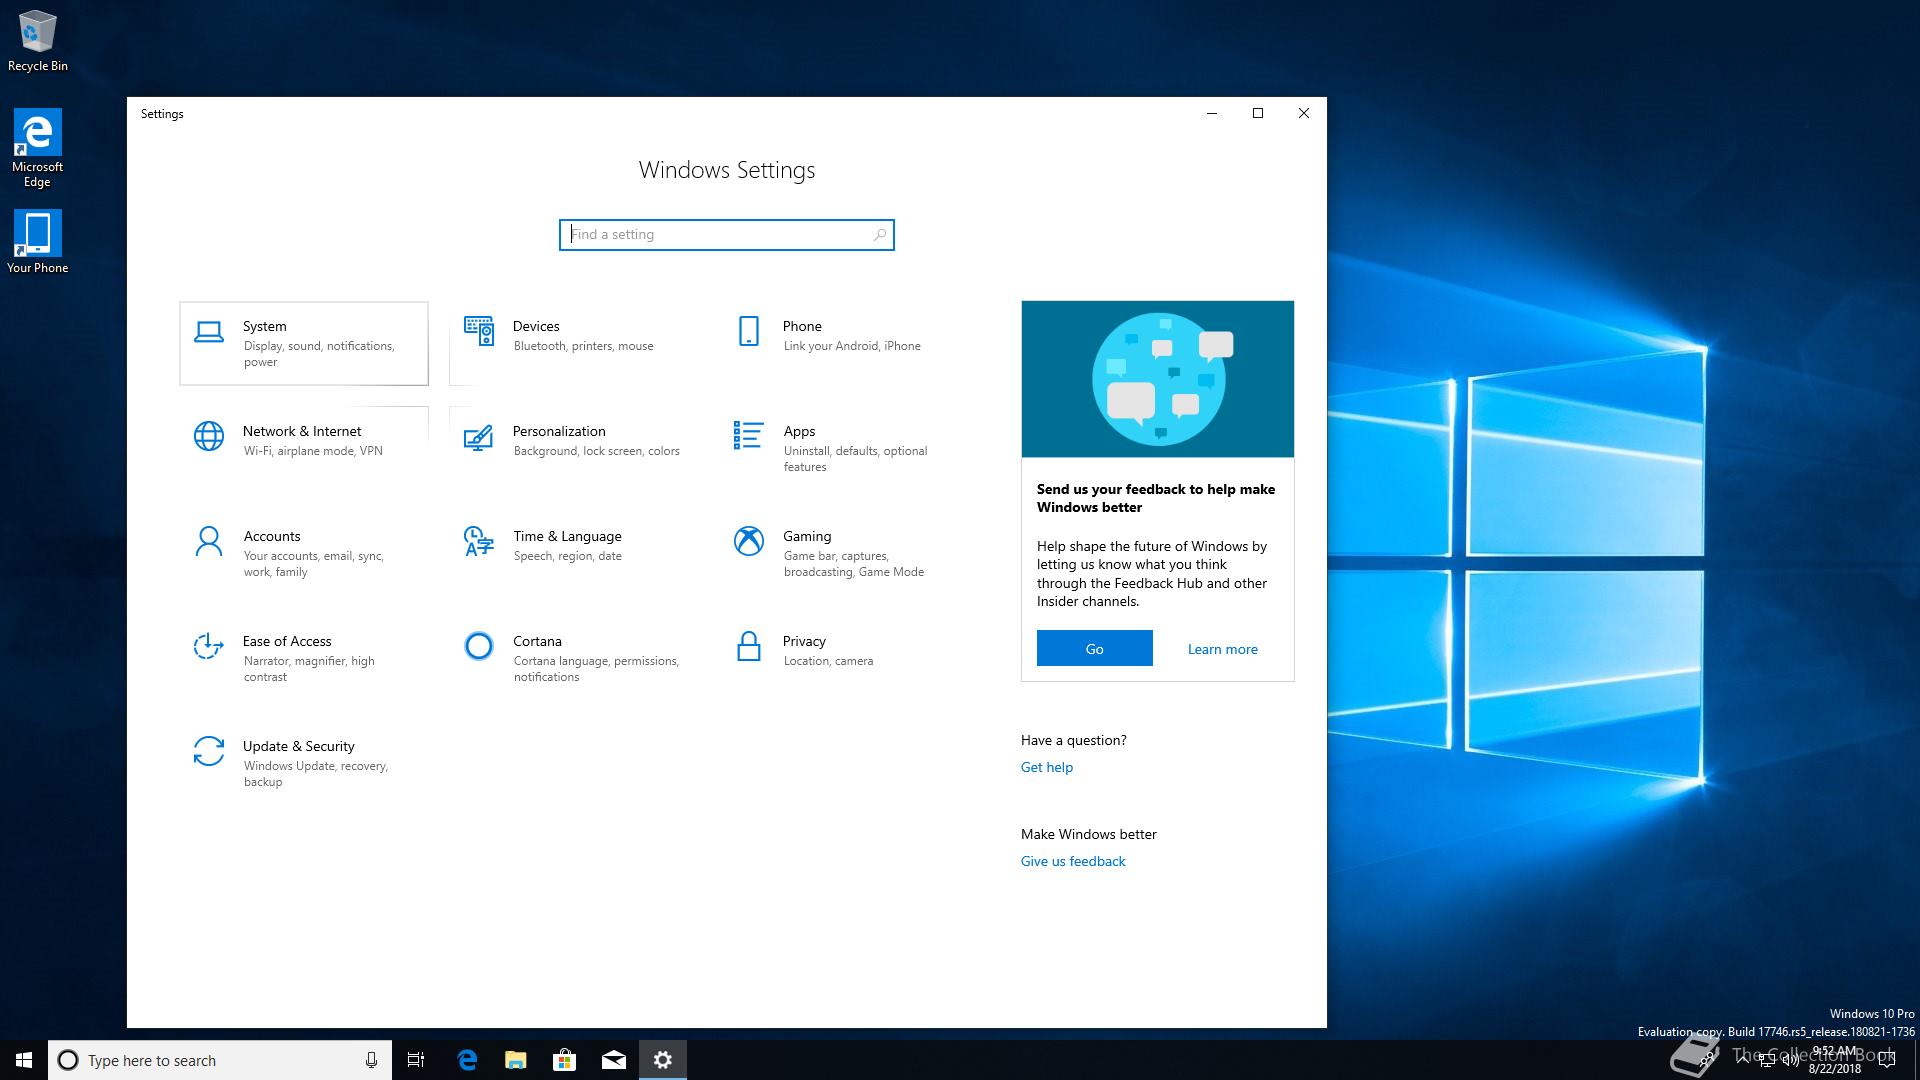This screenshot has width=1920, height=1080.
Task: Open the Phone settings icon
Action: pyautogui.click(x=748, y=331)
